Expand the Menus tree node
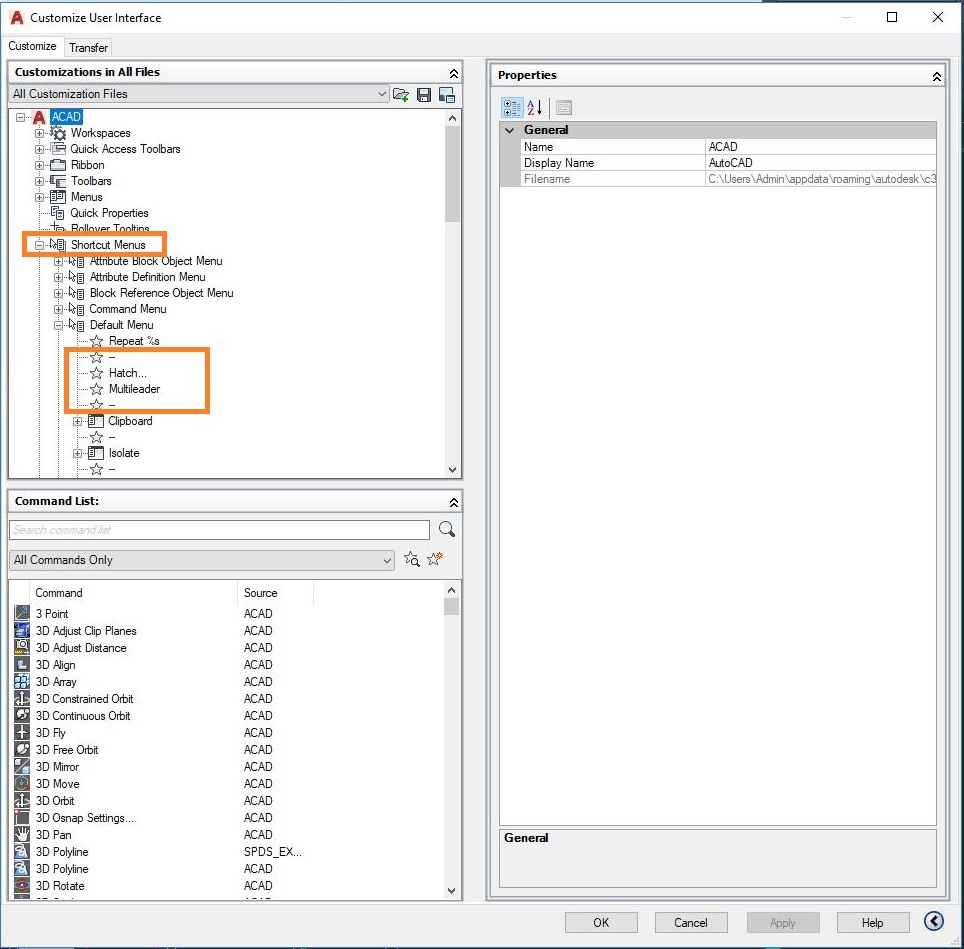The width and height of the screenshot is (964, 949). (x=39, y=197)
